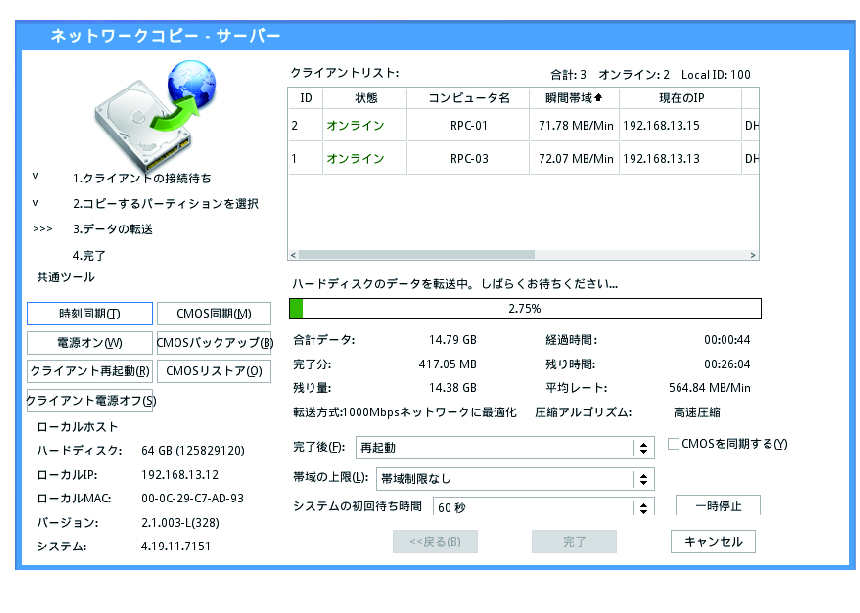Click the 時刻同期 button

[90, 314]
